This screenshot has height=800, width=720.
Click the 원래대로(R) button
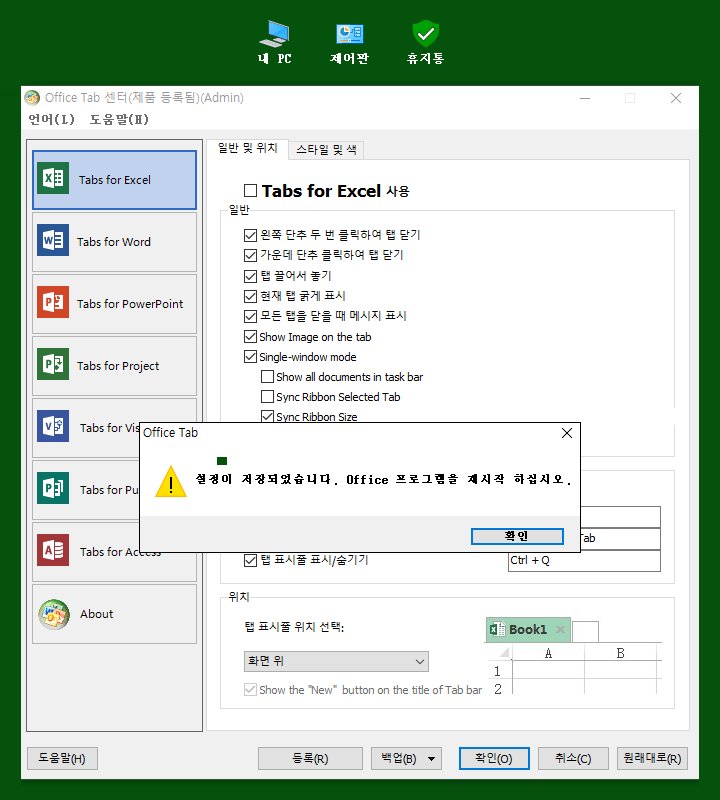[x=652, y=759]
